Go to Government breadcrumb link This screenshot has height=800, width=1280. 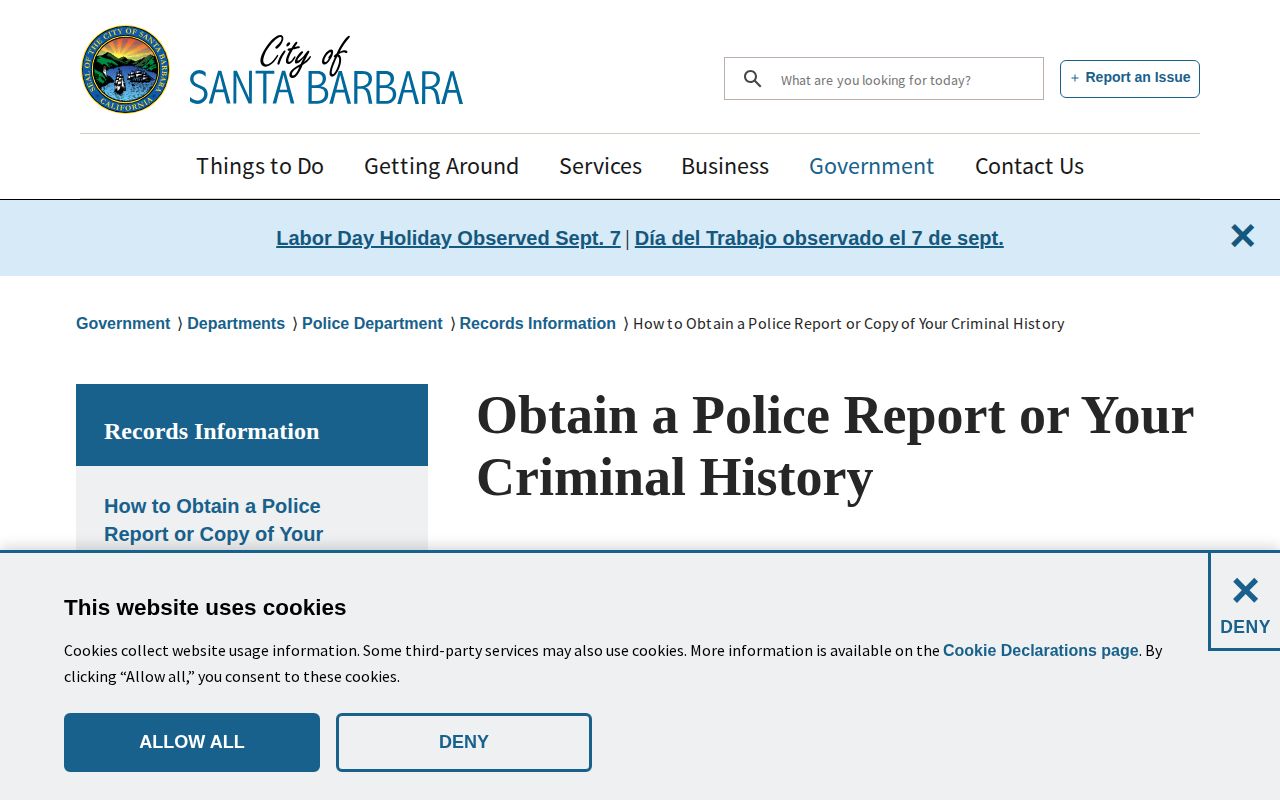click(123, 323)
